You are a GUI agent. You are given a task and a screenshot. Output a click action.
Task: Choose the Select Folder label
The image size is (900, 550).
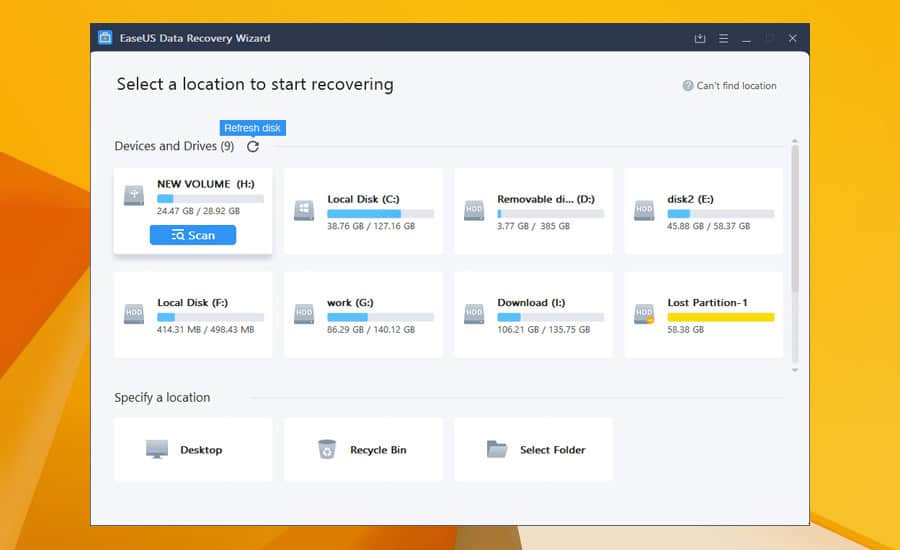pyautogui.click(x=553, y=450)
